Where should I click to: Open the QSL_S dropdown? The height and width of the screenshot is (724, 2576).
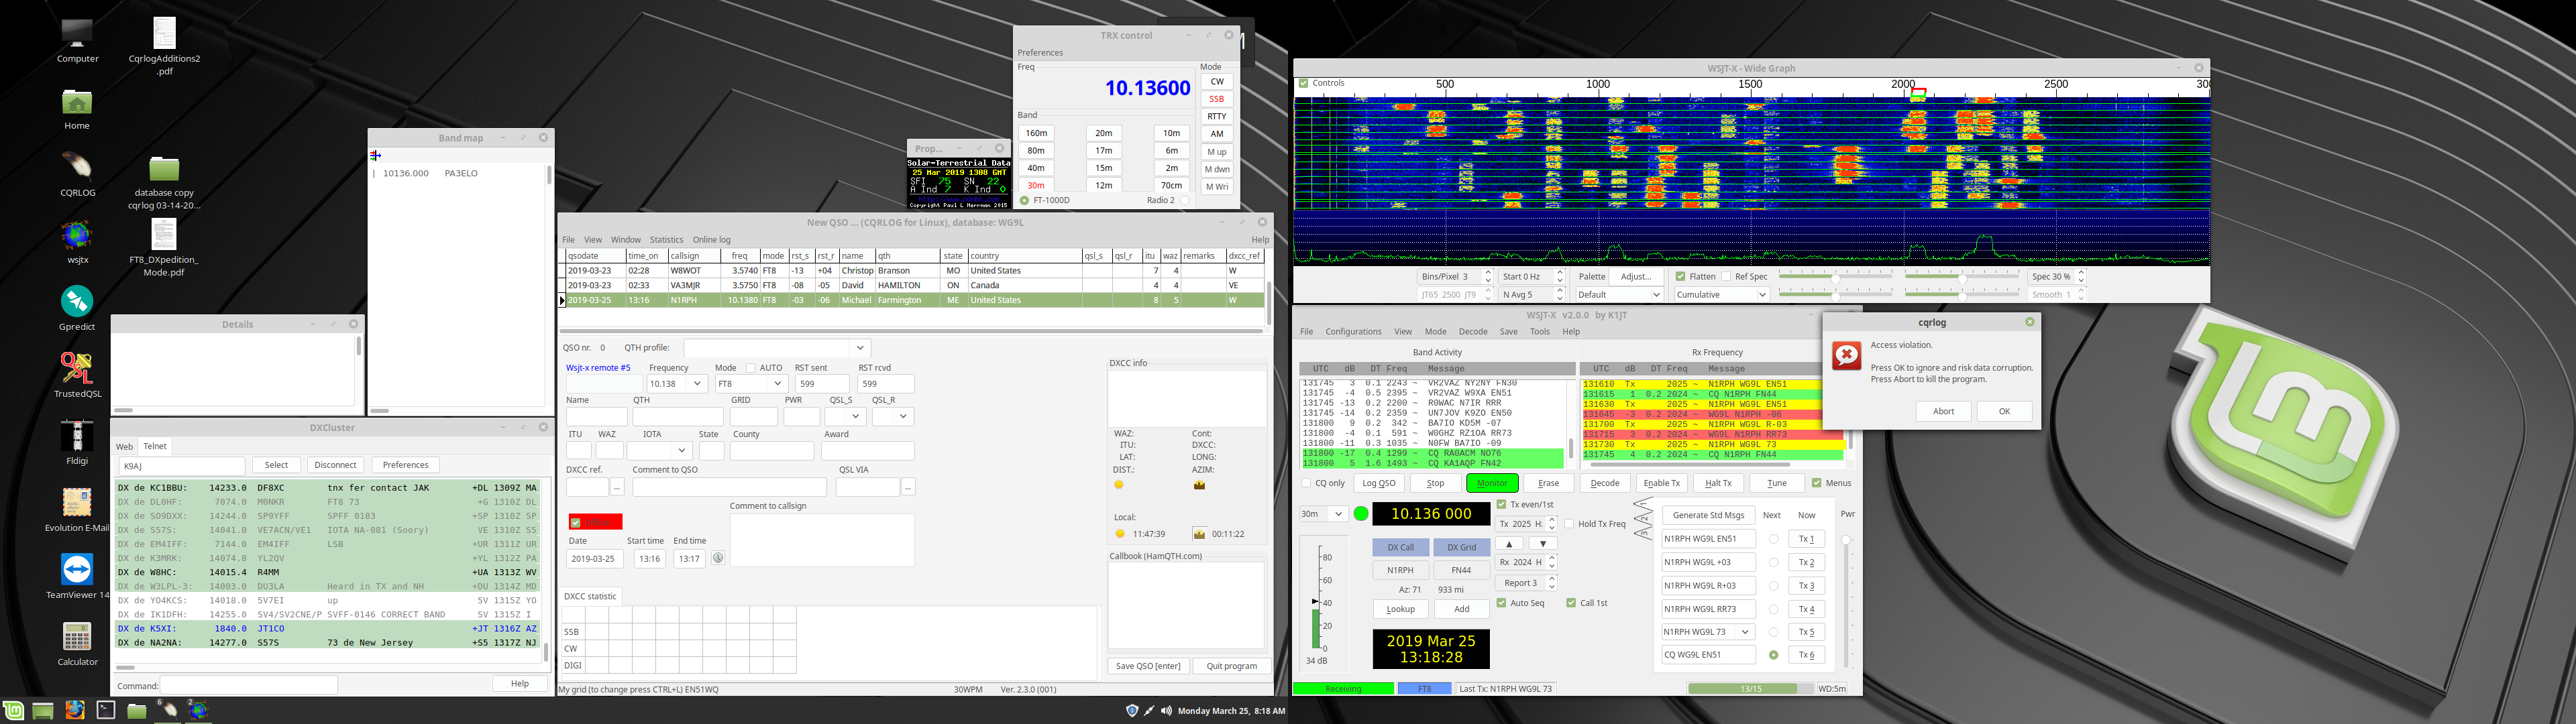(x=857, y=416)
